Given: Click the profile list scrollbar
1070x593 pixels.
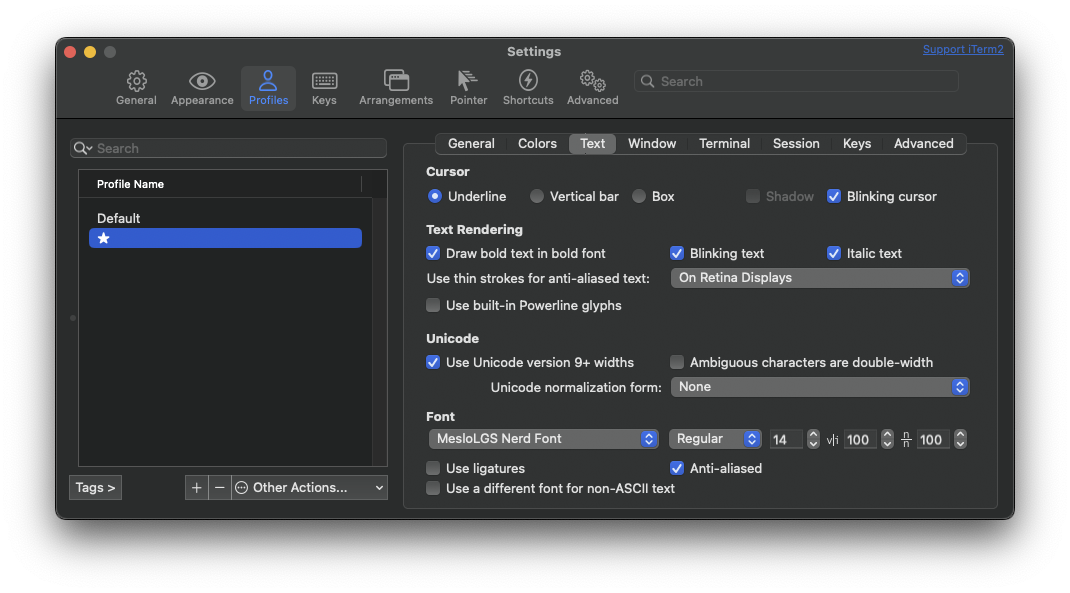Looking at the screenshot, I should point(380,331).
